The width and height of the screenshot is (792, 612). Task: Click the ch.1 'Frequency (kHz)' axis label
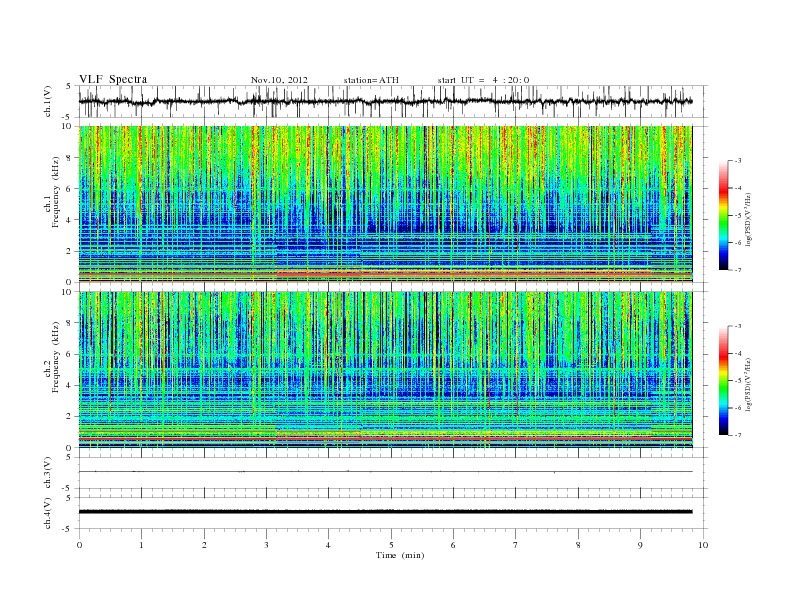point(56,192)
